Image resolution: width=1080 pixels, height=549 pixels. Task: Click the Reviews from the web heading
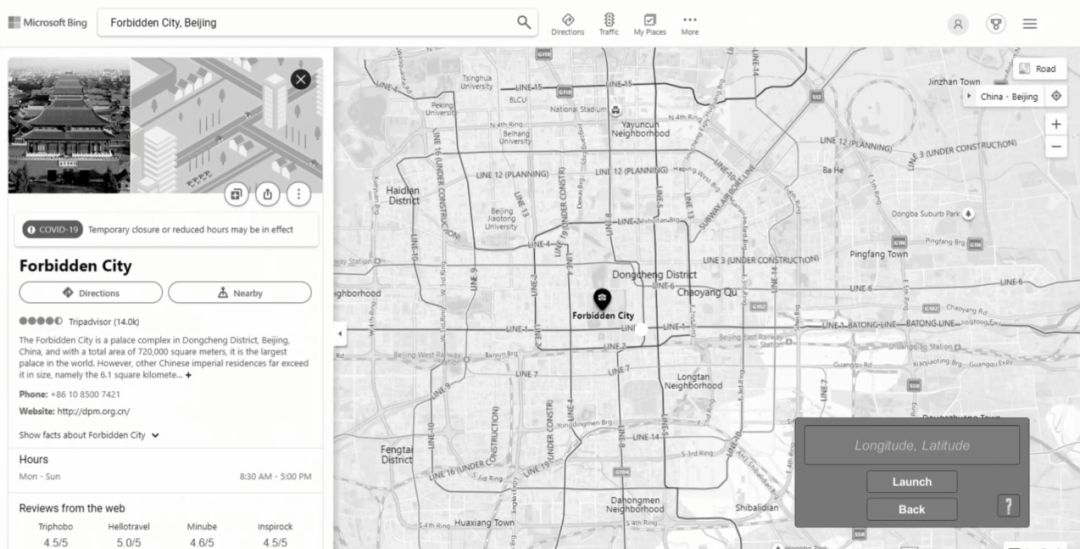(x=72, y=508)
